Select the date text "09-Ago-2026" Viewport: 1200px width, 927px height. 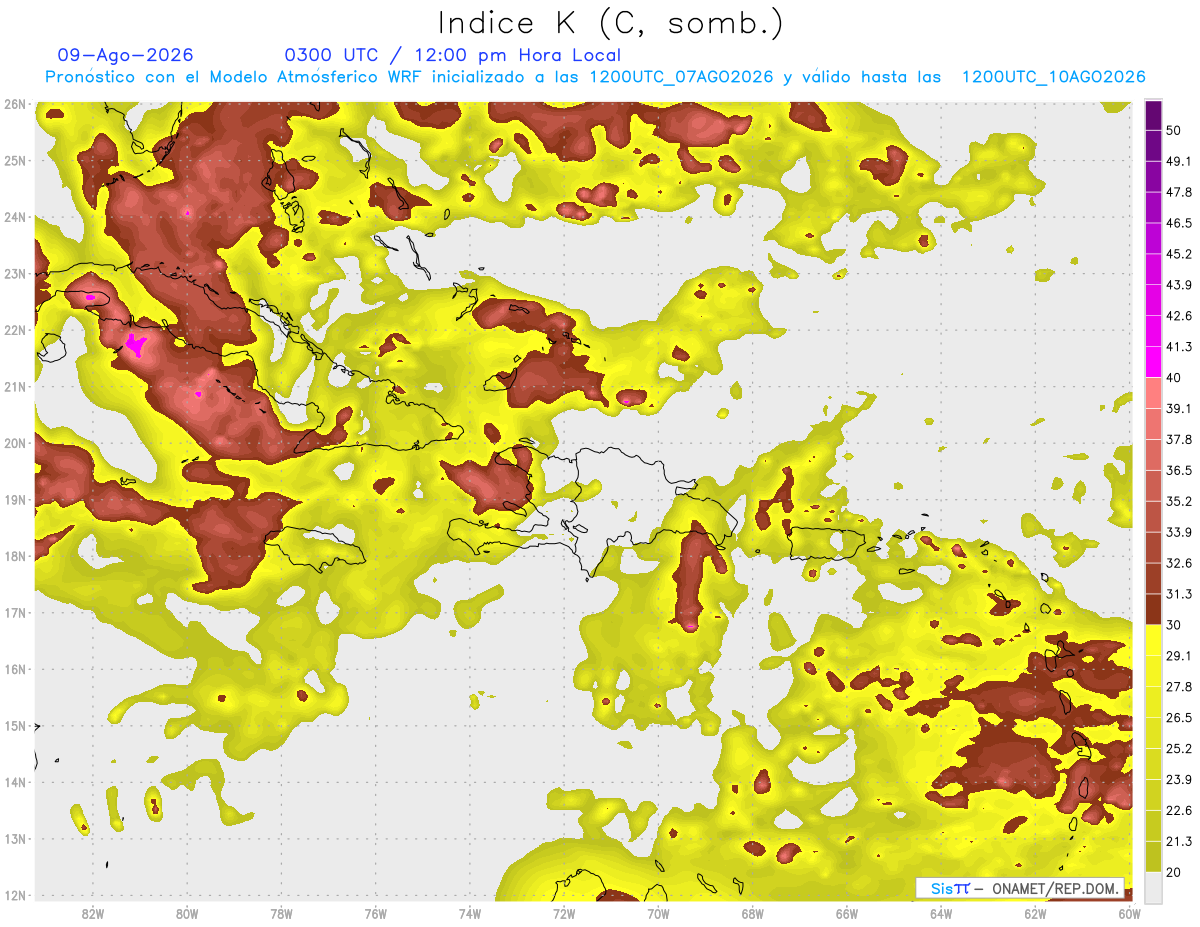(126, 55)
